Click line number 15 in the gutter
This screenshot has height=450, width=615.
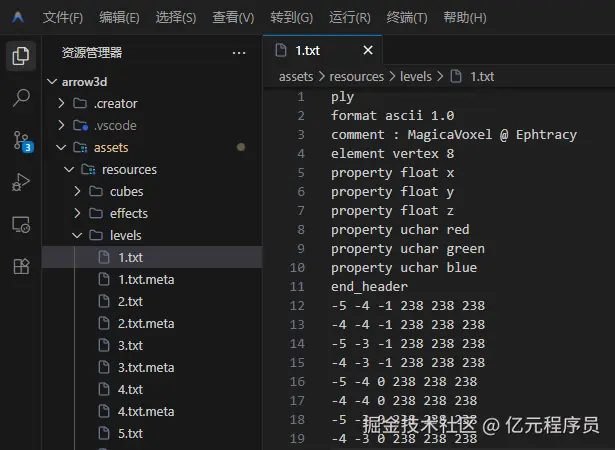click(297, 363)
